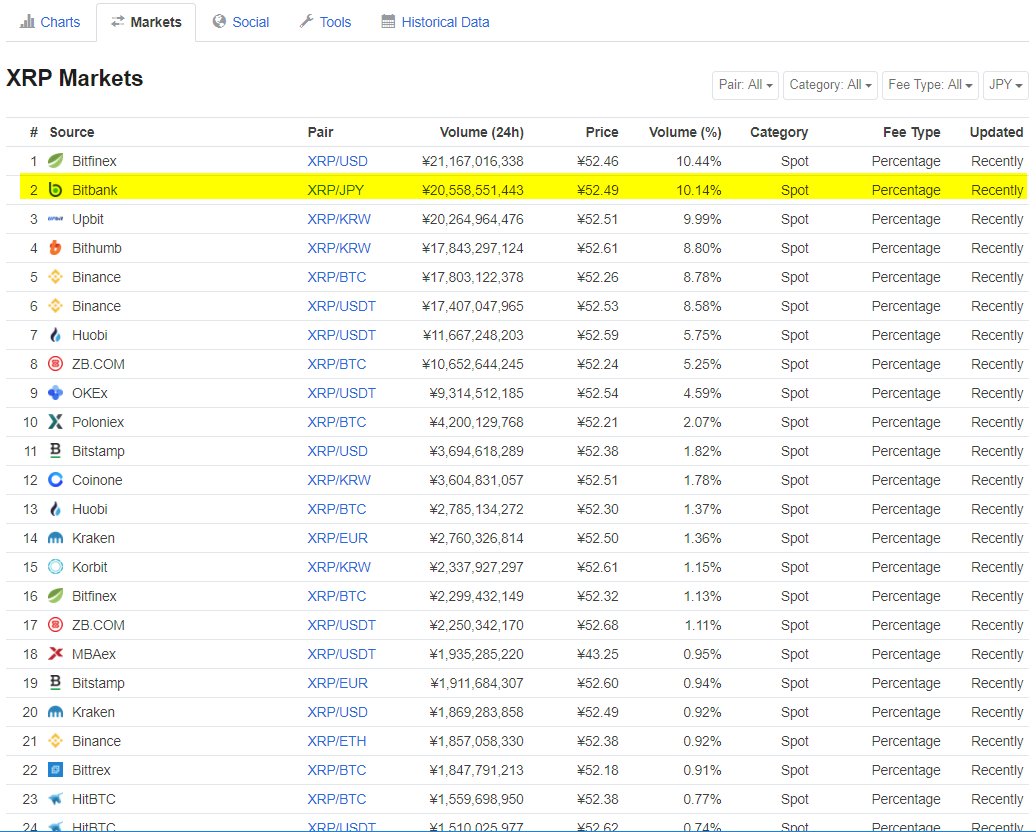Open the XRP/USDT link for MBAex
The height and width of the screenshot is (832, 1036).
click(x=342, y=654)
